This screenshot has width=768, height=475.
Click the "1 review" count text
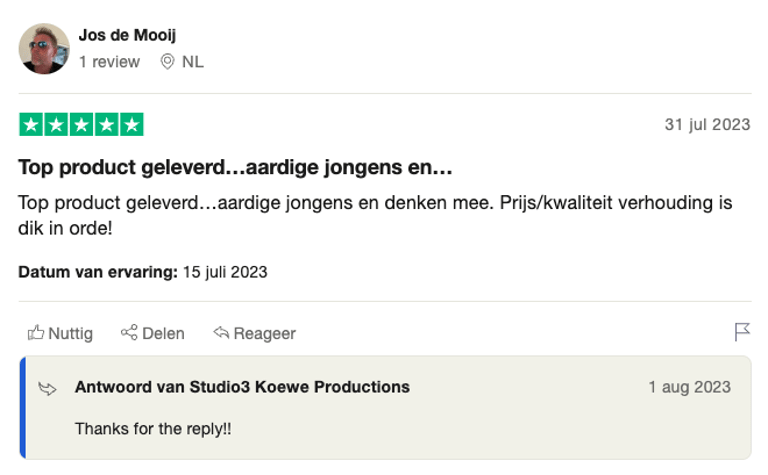click(109, 62)
